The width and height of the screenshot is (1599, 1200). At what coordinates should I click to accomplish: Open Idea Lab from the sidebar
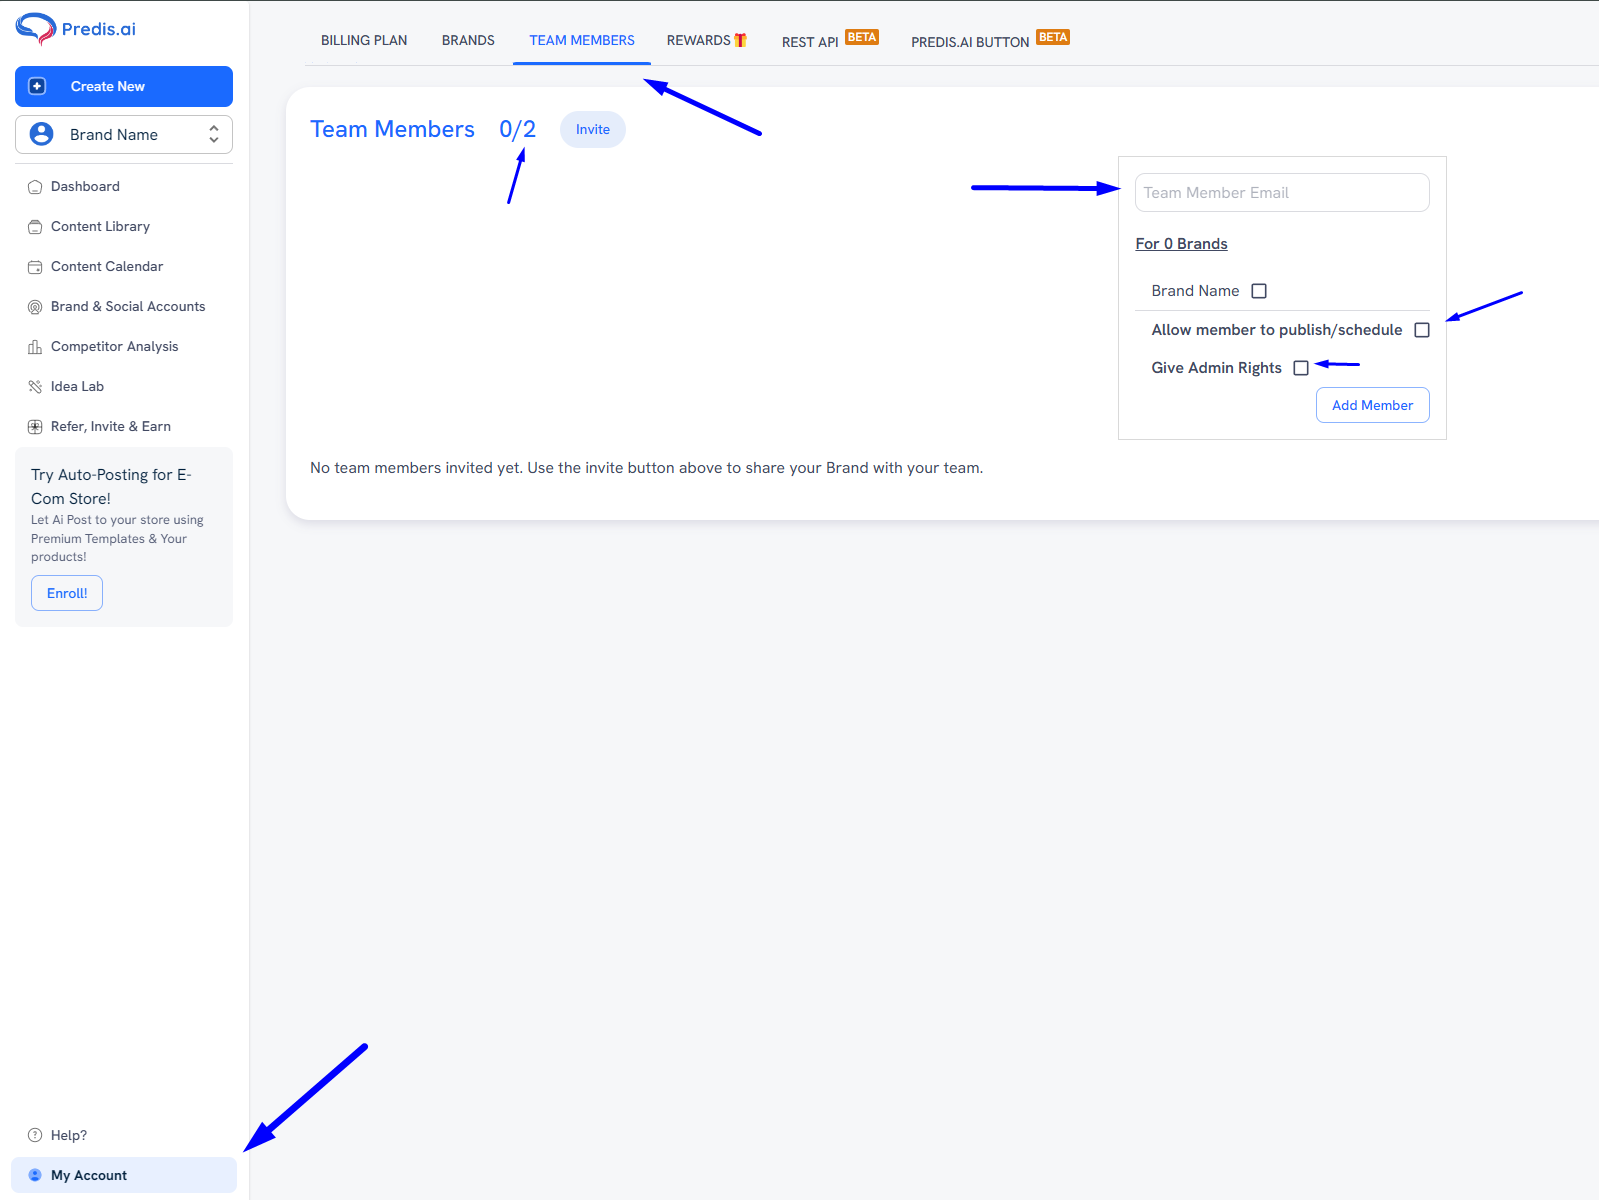pos(124,387)
